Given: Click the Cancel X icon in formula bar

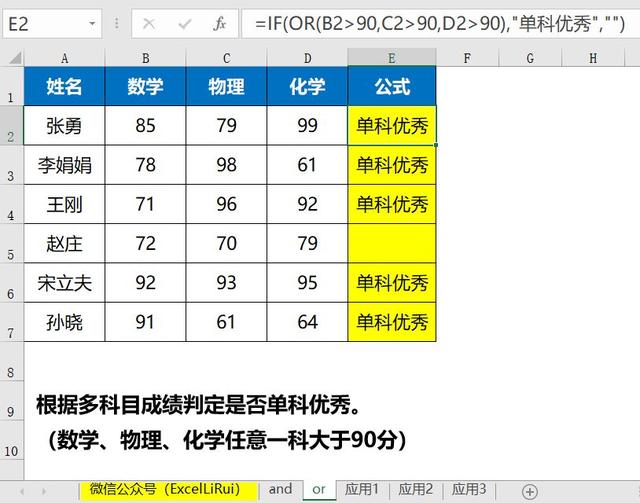Looking at the screenshot, I should (149, 24).
